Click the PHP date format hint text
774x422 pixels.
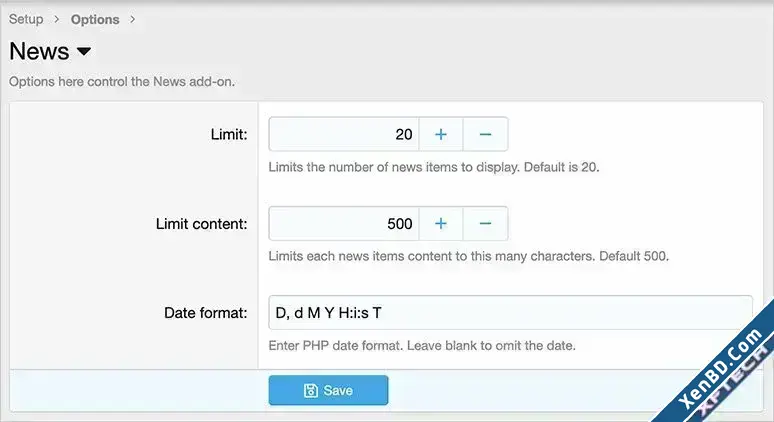(x=422, y=345)
